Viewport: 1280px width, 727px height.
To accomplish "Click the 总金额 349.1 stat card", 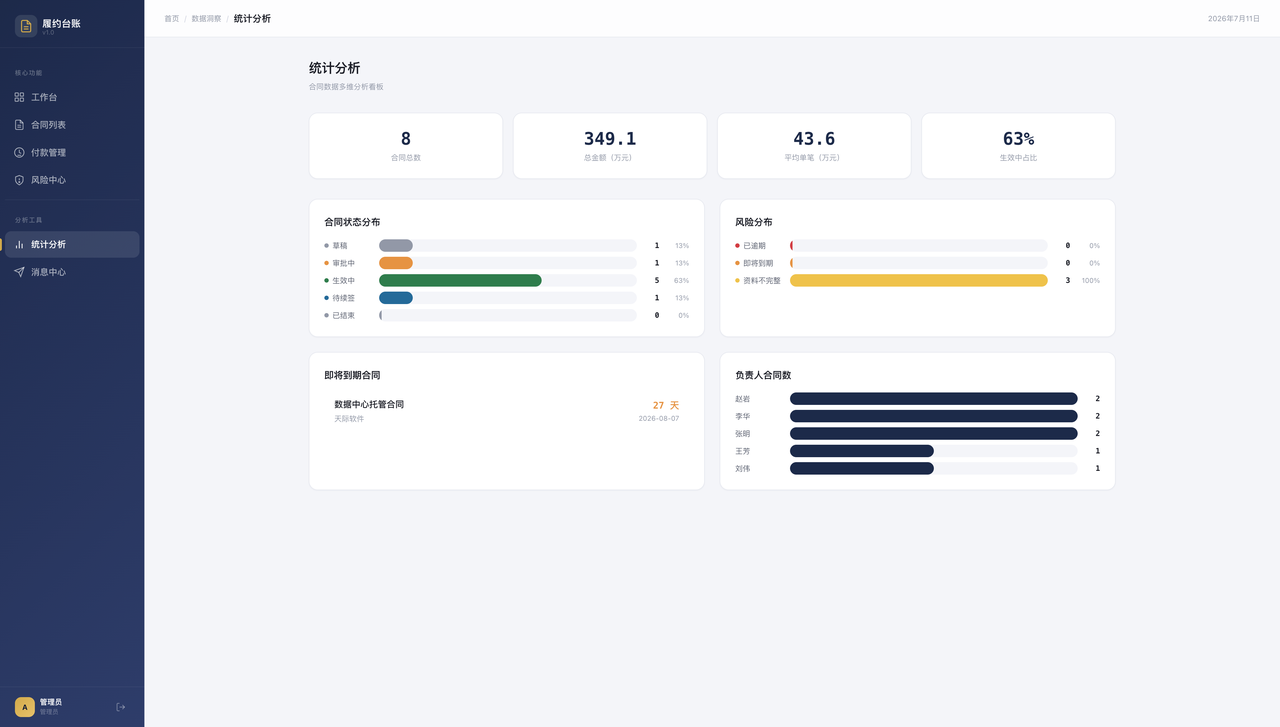I will click(x=610, y=146).
